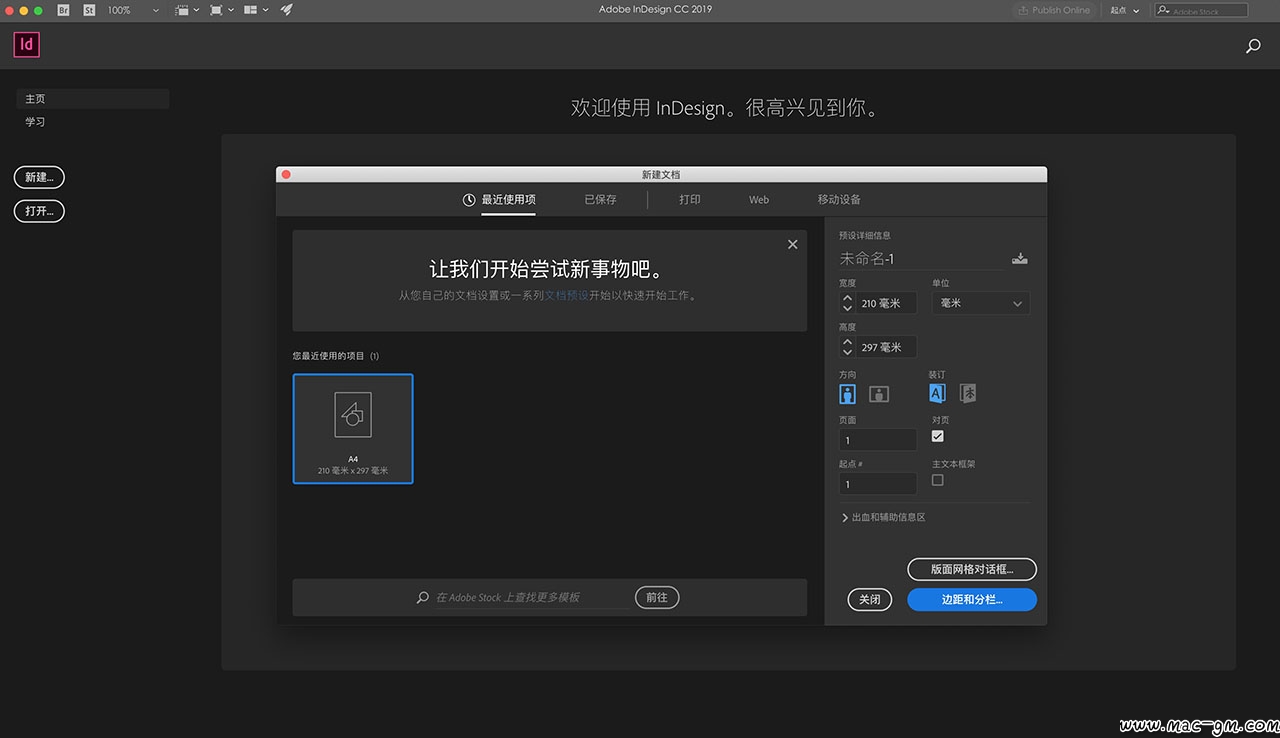Dismiss the banner with the X icon
Image resolution: width=1280 pixels, height=738 pixels.
coord(793,244)
